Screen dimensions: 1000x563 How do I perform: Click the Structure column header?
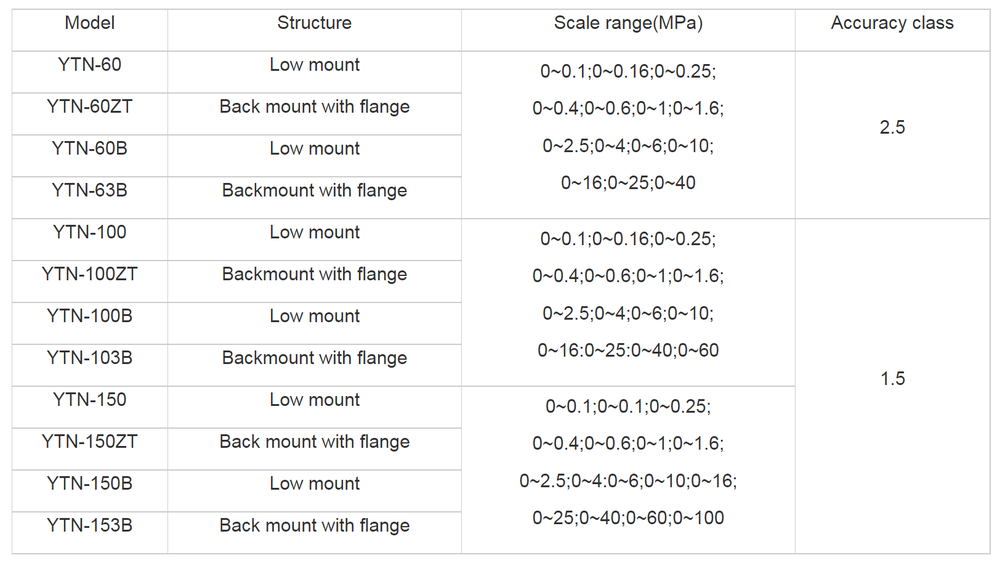[314, 23]
